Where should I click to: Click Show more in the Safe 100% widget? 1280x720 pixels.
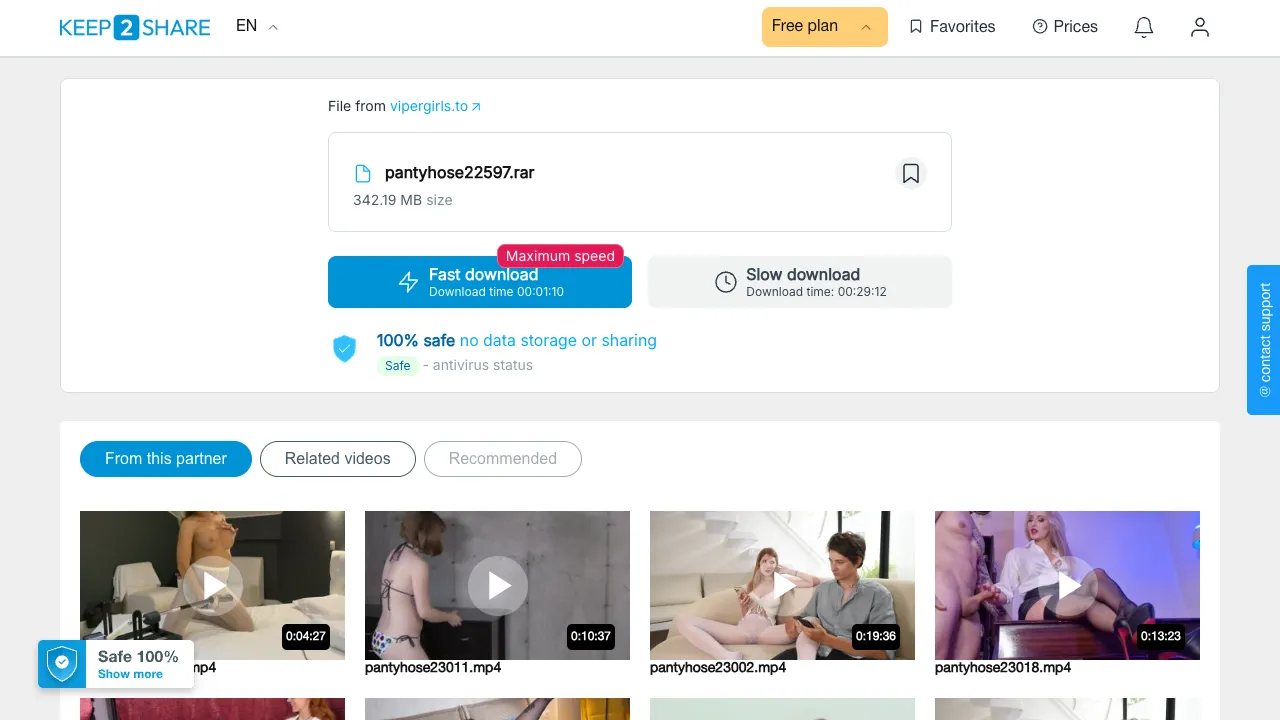pos(130,674)
